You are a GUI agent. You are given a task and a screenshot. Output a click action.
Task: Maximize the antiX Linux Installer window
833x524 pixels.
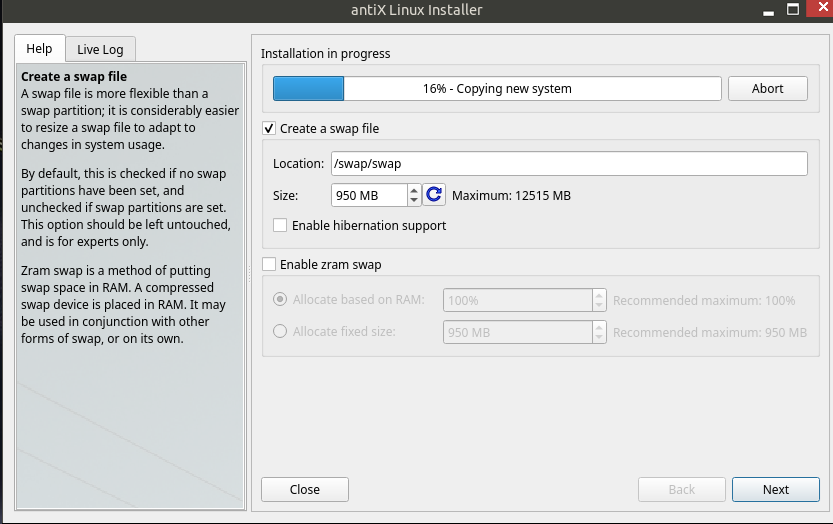pos(792,10)
